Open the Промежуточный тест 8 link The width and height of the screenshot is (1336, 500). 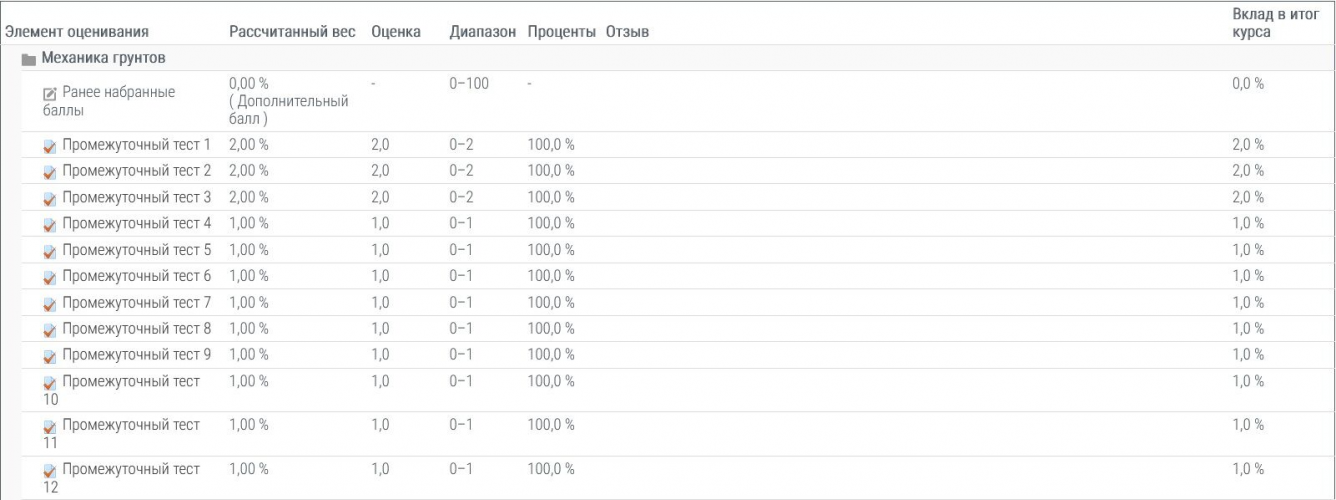click(x=136, y=329)
